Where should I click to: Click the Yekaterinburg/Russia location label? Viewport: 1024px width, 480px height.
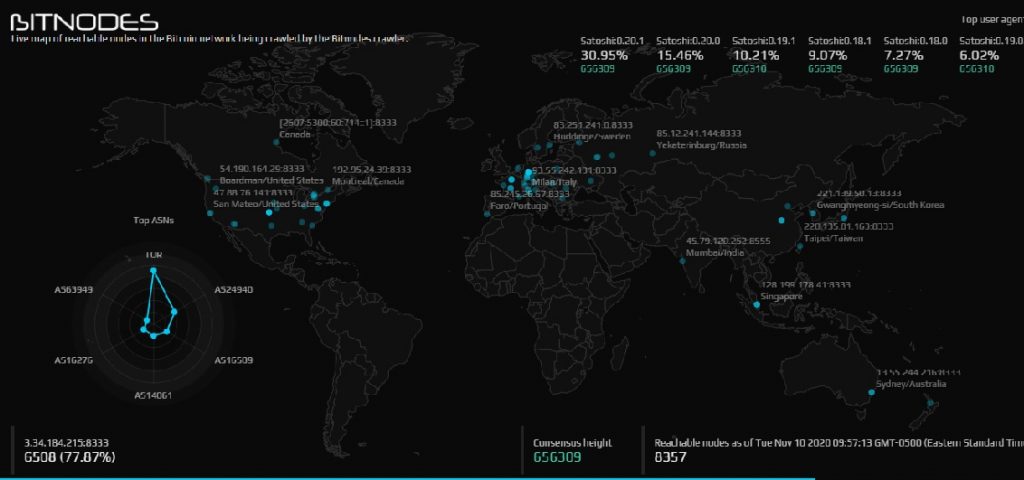point(701,145)
